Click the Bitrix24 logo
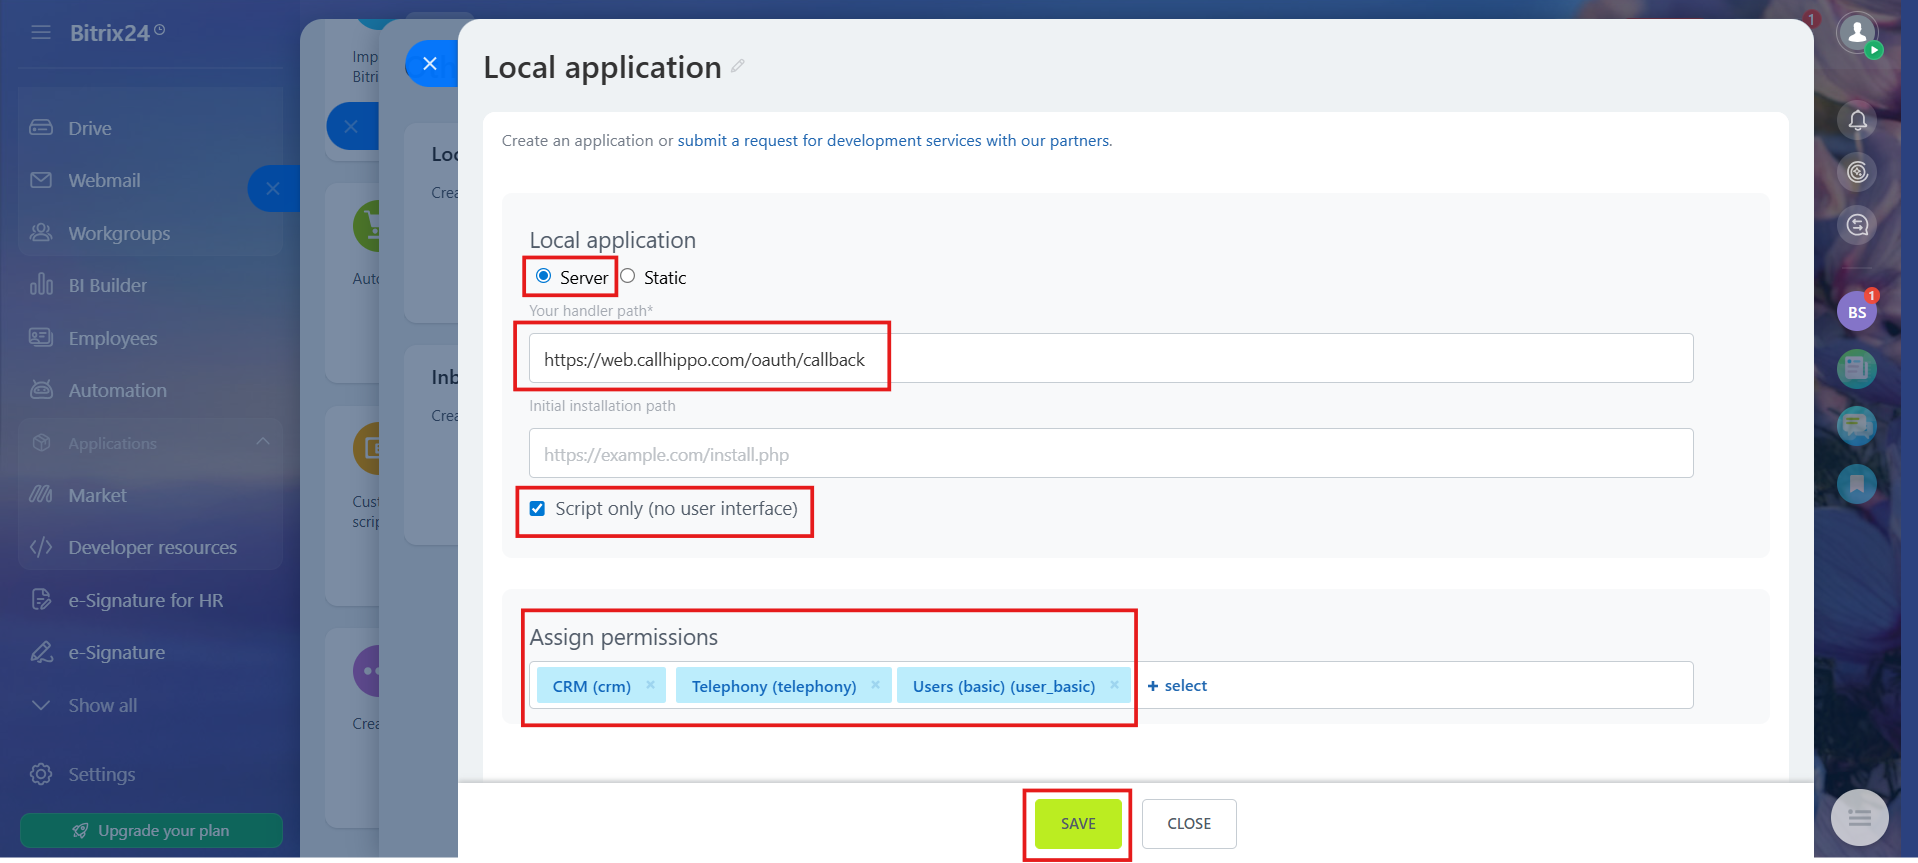The height and width of the screenshot is (863, 1918). point(117,33)
